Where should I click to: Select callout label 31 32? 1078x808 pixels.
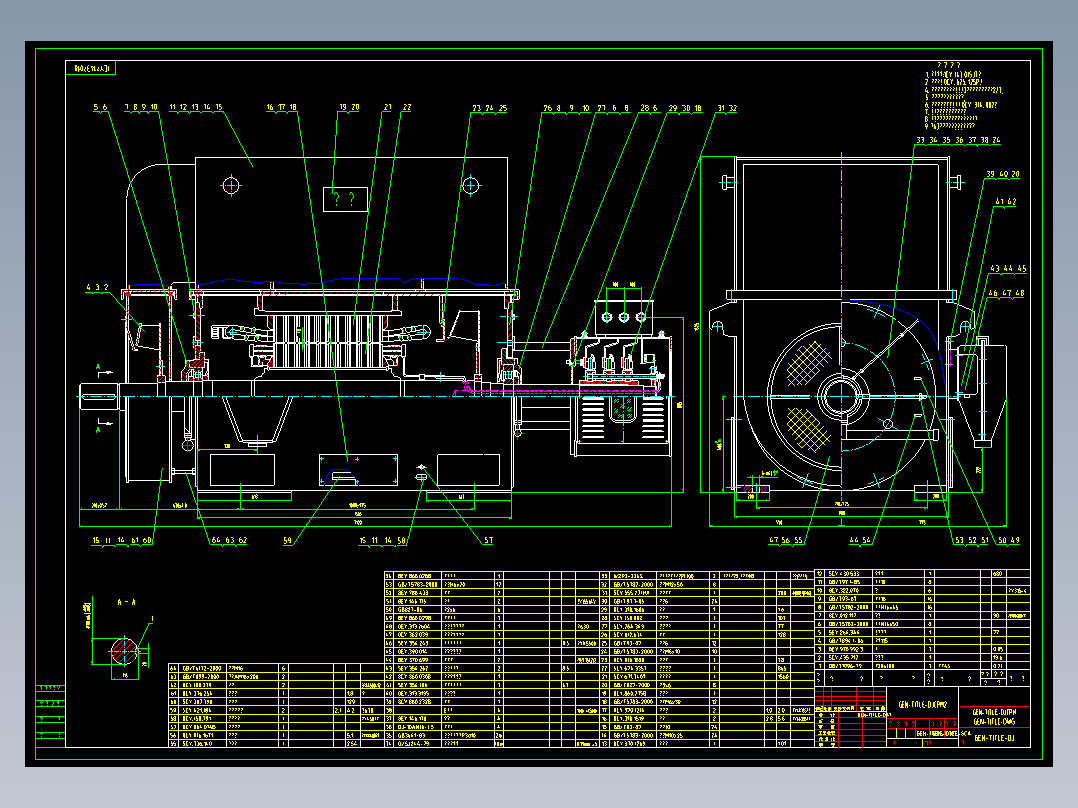(x=727, y=108)
